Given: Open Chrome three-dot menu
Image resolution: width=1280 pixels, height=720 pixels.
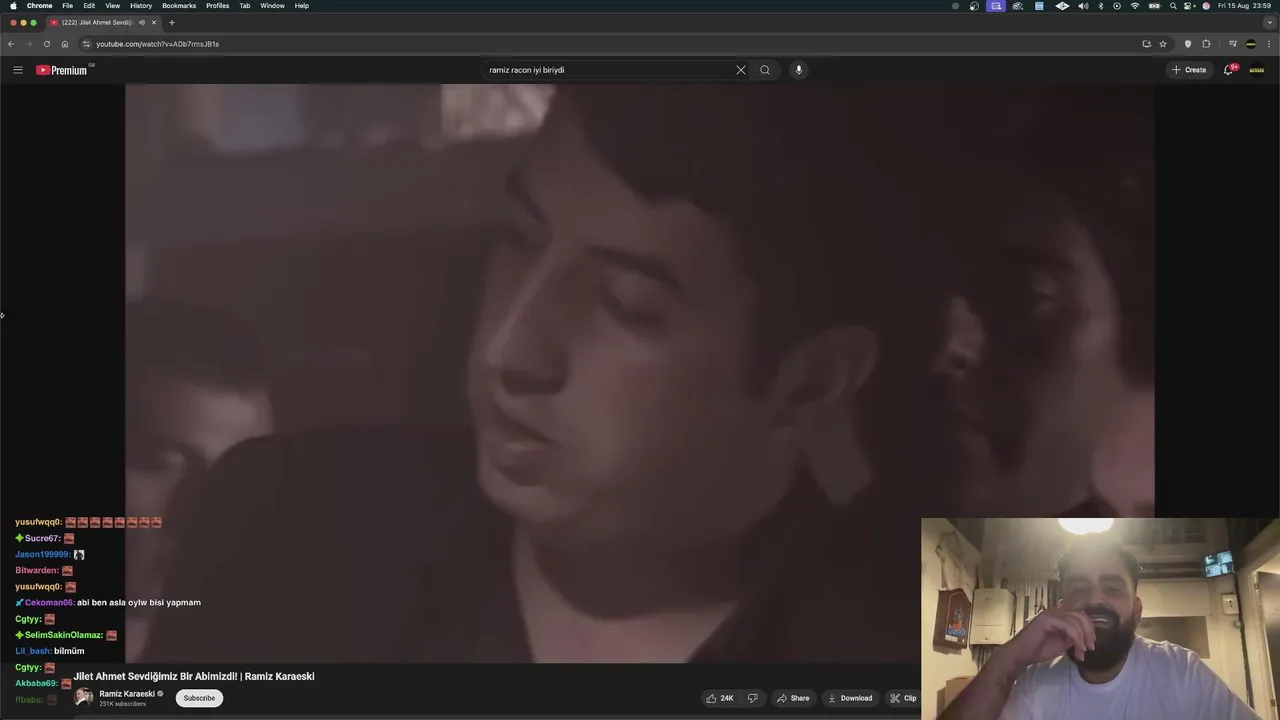Looking at the screenshot, I should tap(1269, 44).
